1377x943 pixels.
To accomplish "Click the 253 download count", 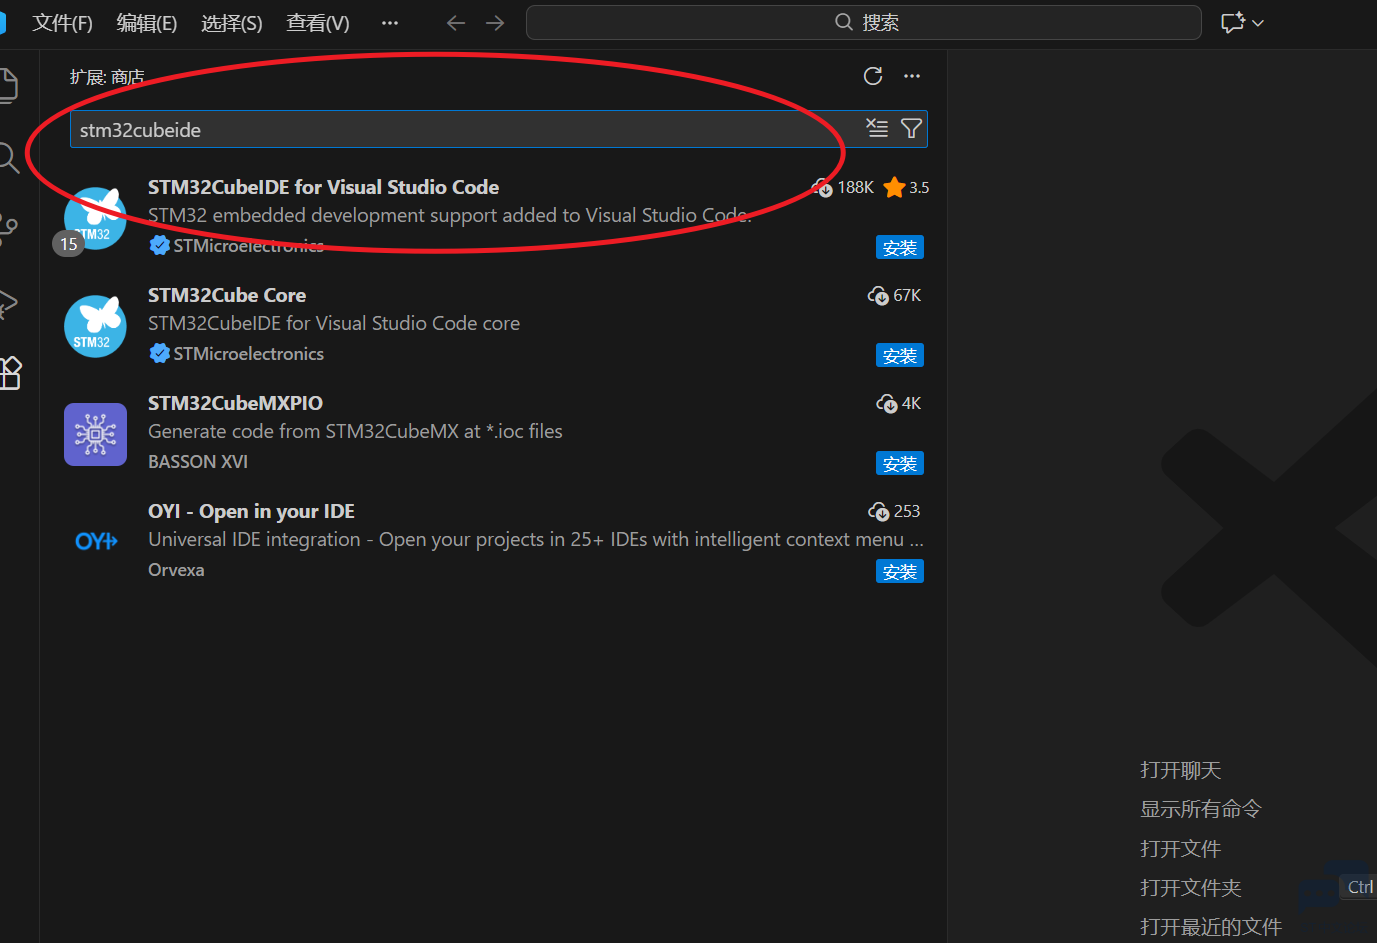I will click(x=894, y=511).
